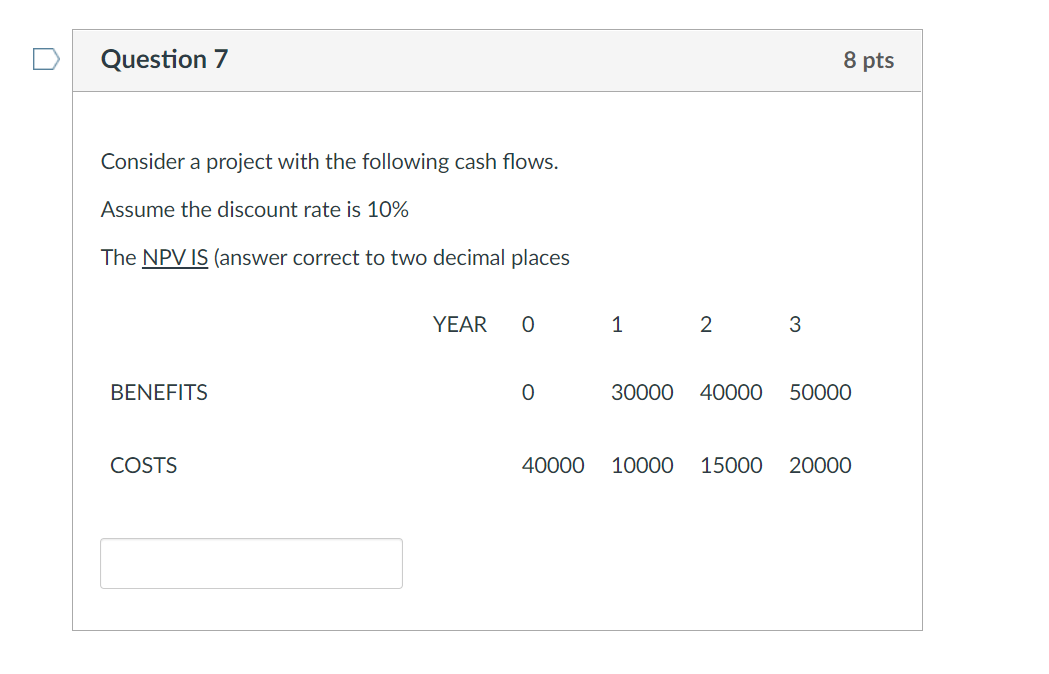Click the 40000 costs value
The image size is (1049, 674).
tap(553, 465)
